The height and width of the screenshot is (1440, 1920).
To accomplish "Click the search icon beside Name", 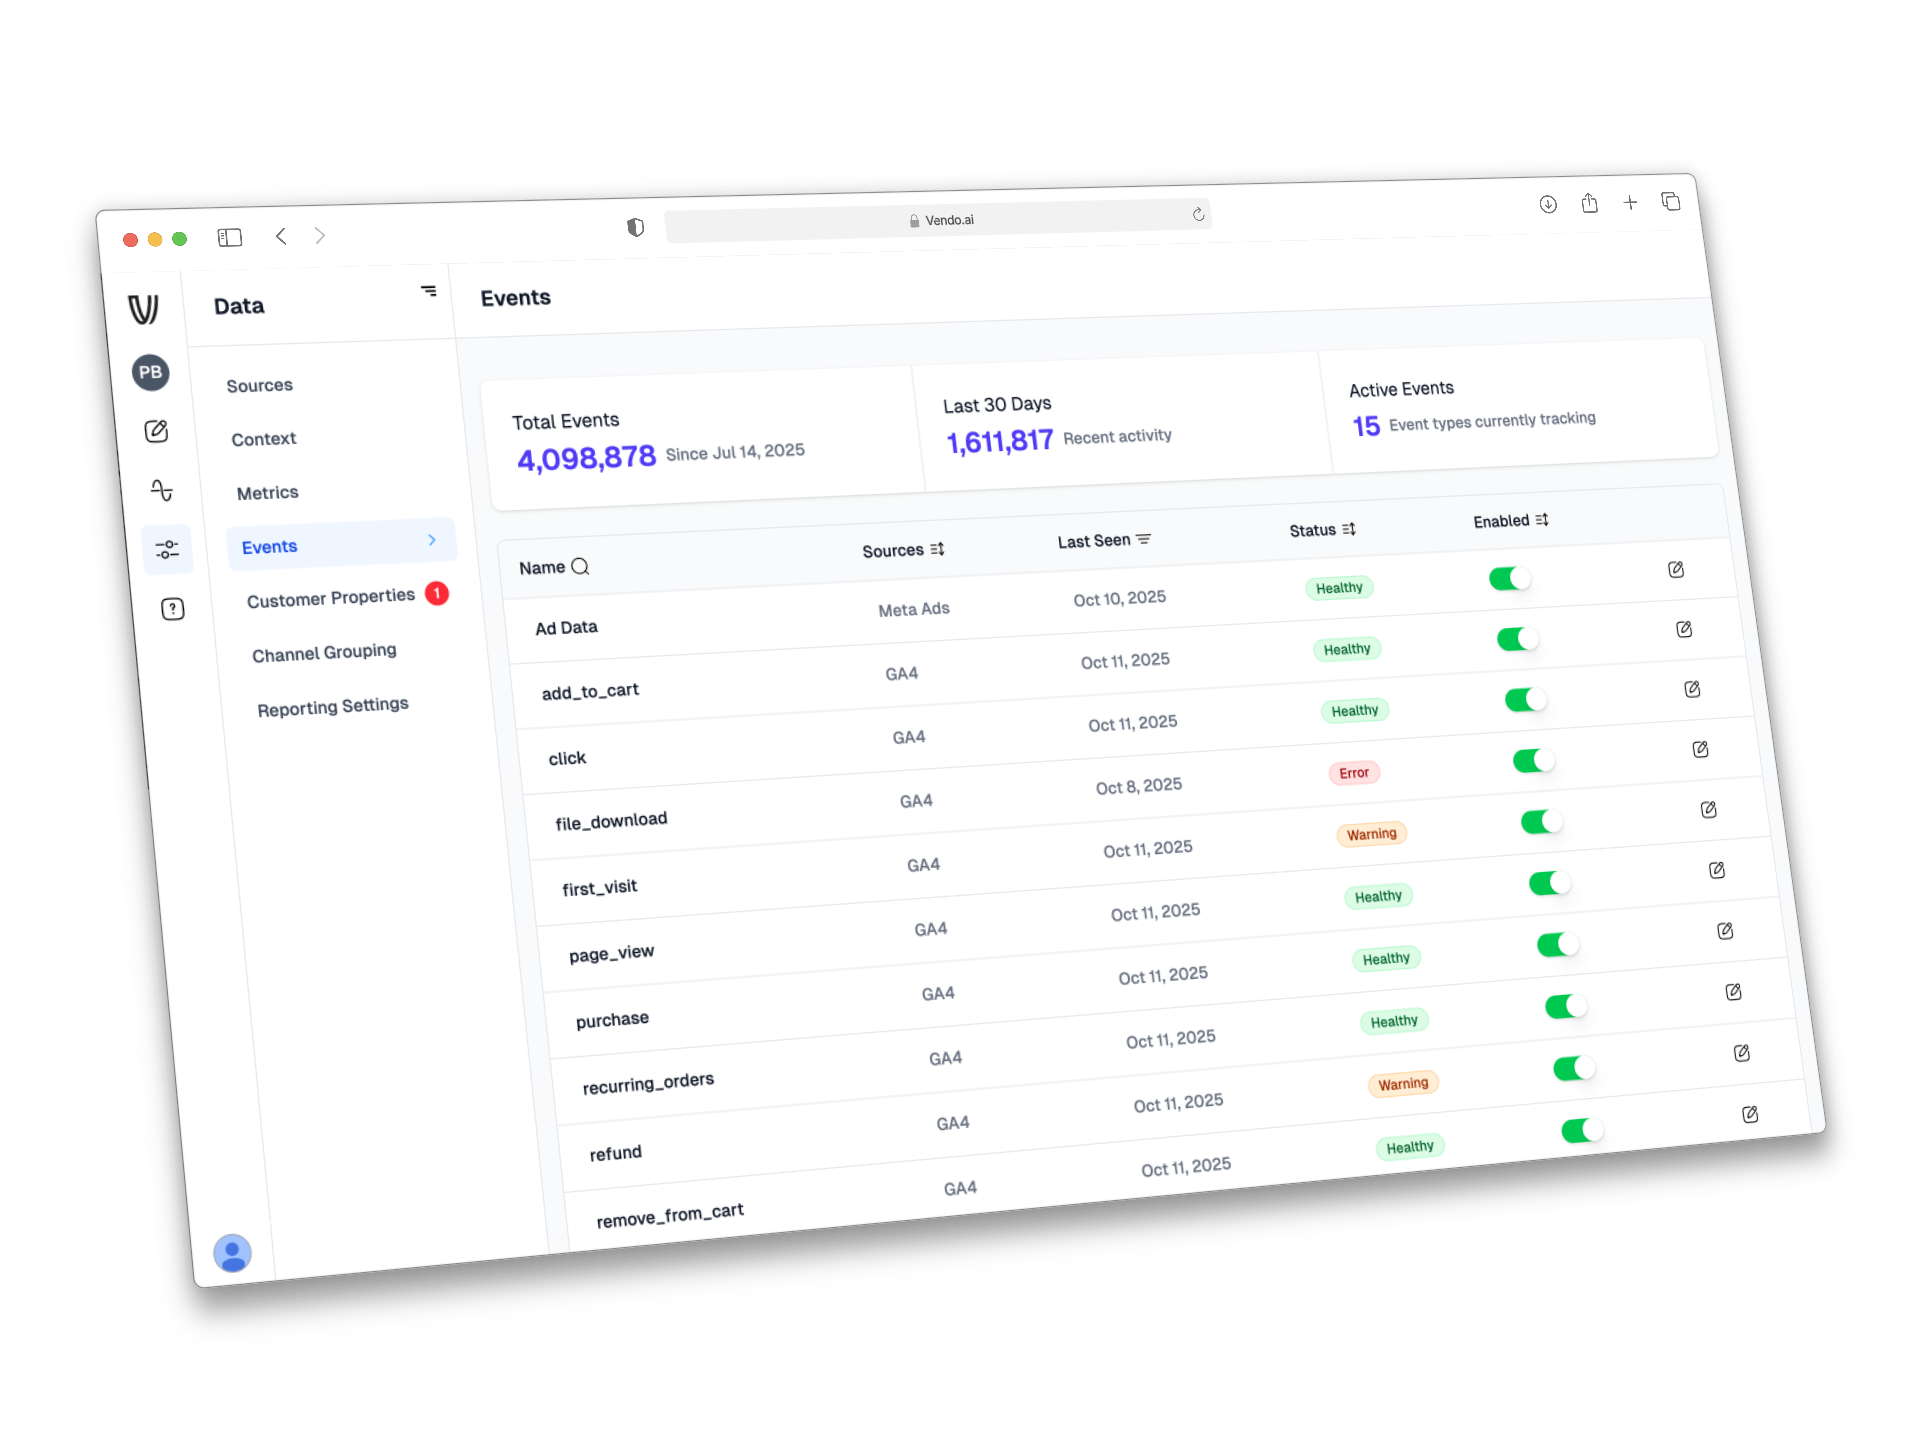I will pyautogui.click(x=580, y=566).
